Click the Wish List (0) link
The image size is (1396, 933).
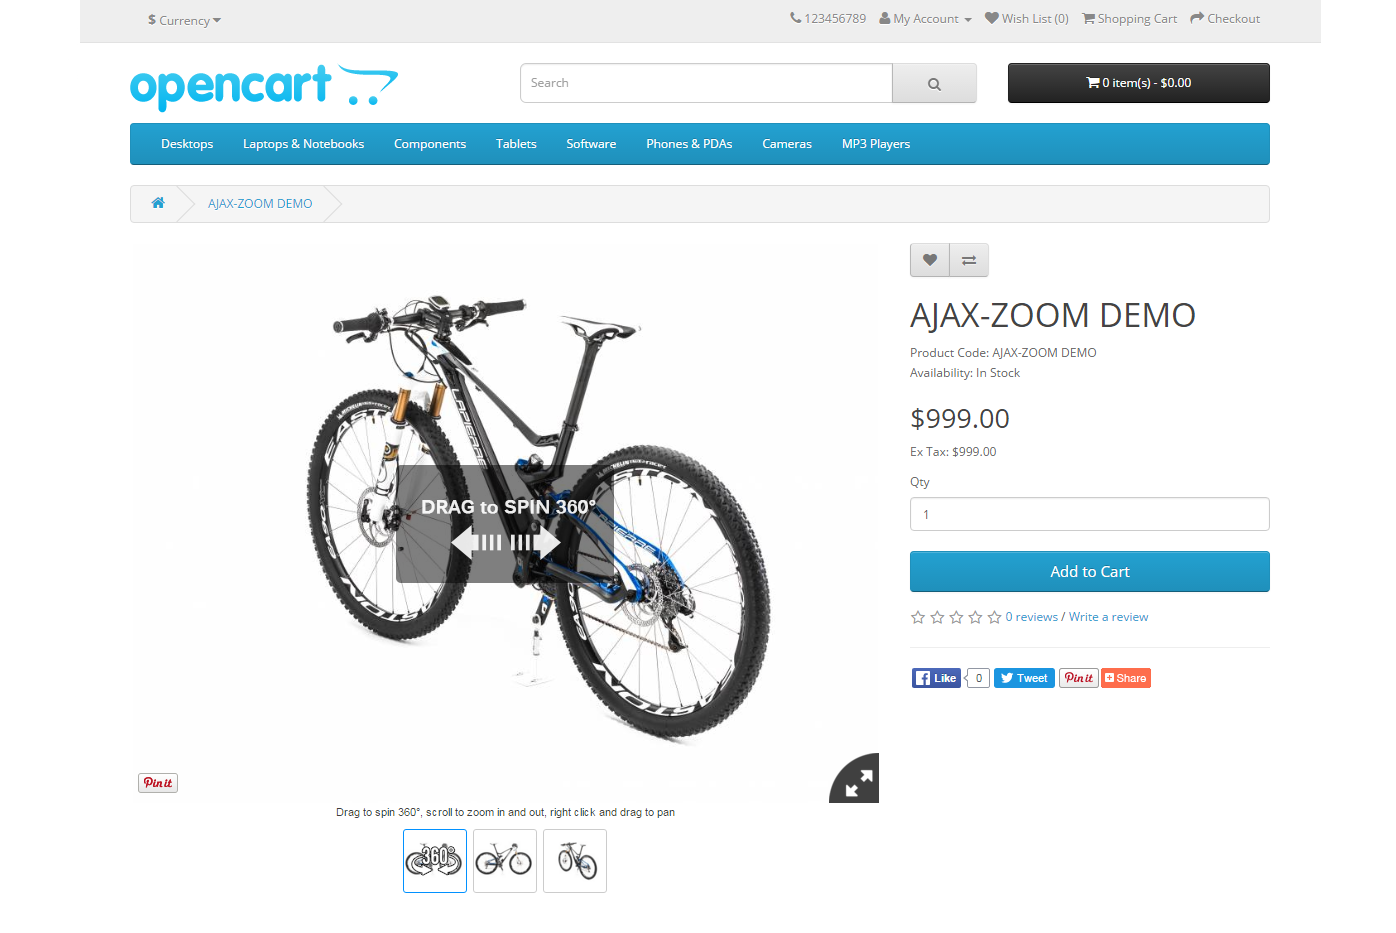point(1027,19)
